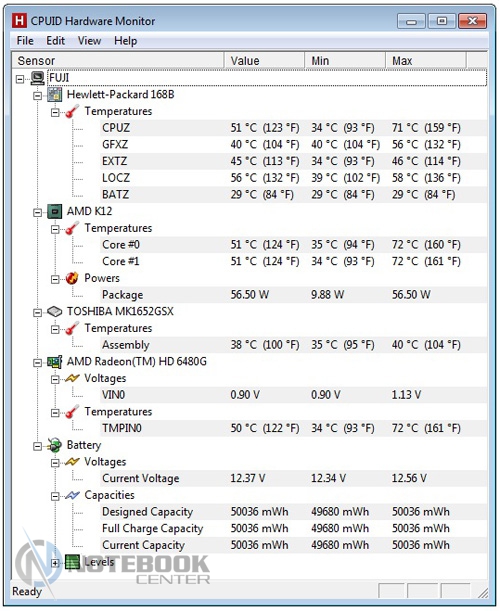Collapse the AMD K12 tree node
This screenshot has height=611, width=500.
(37, 212)
